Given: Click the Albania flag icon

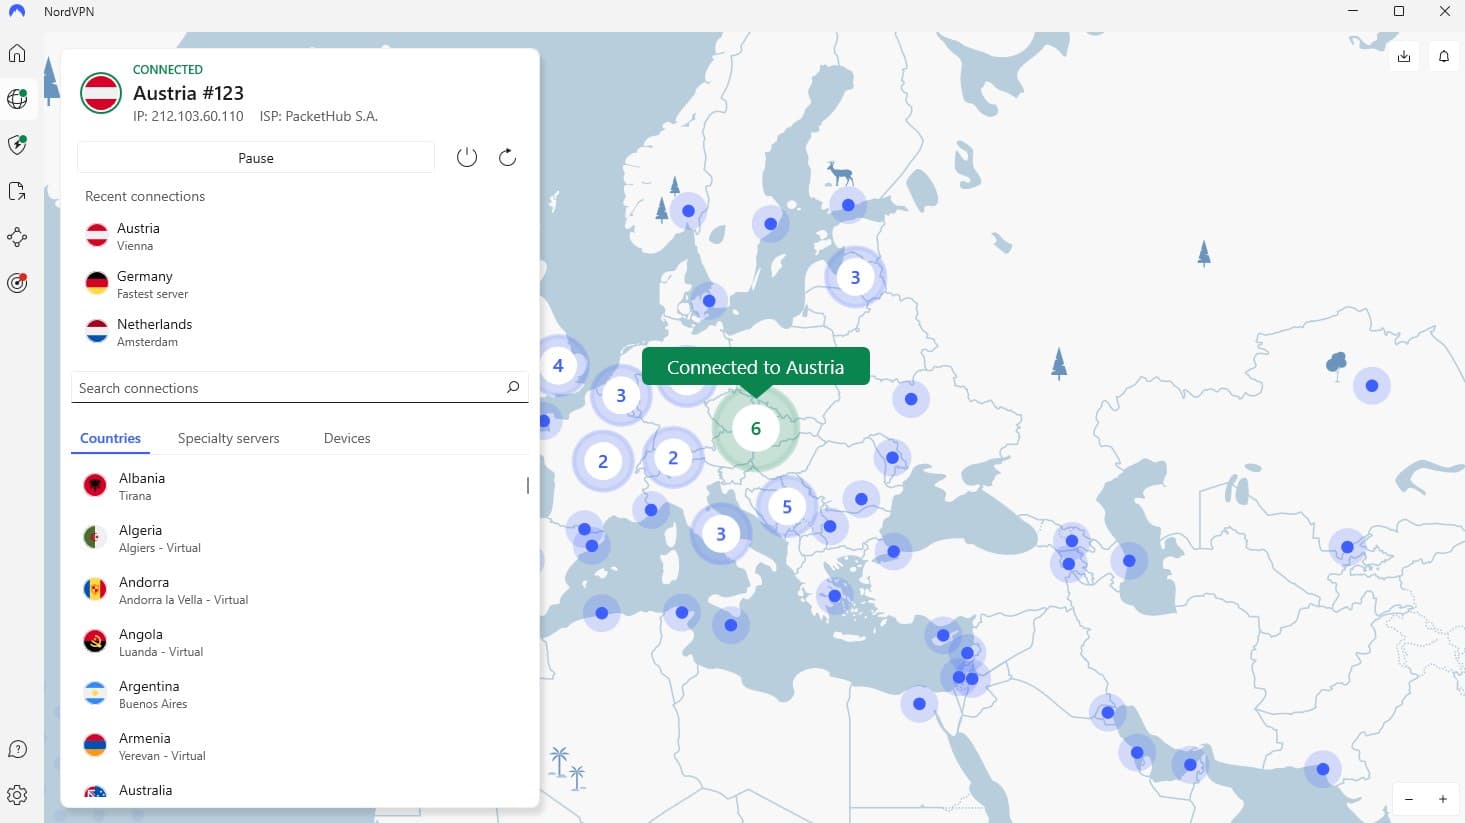Looking at the screenshot, I should point(95,486).
